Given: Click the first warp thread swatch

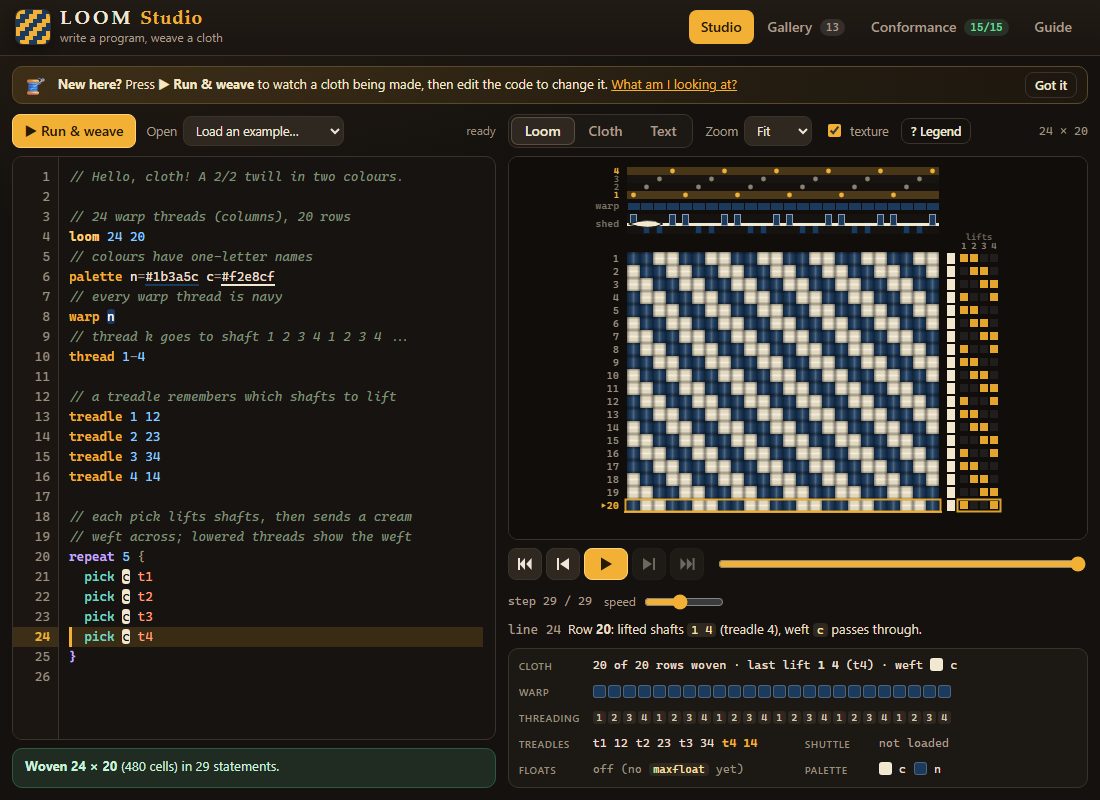Looking at the screenshot, I should coord(599,691).
